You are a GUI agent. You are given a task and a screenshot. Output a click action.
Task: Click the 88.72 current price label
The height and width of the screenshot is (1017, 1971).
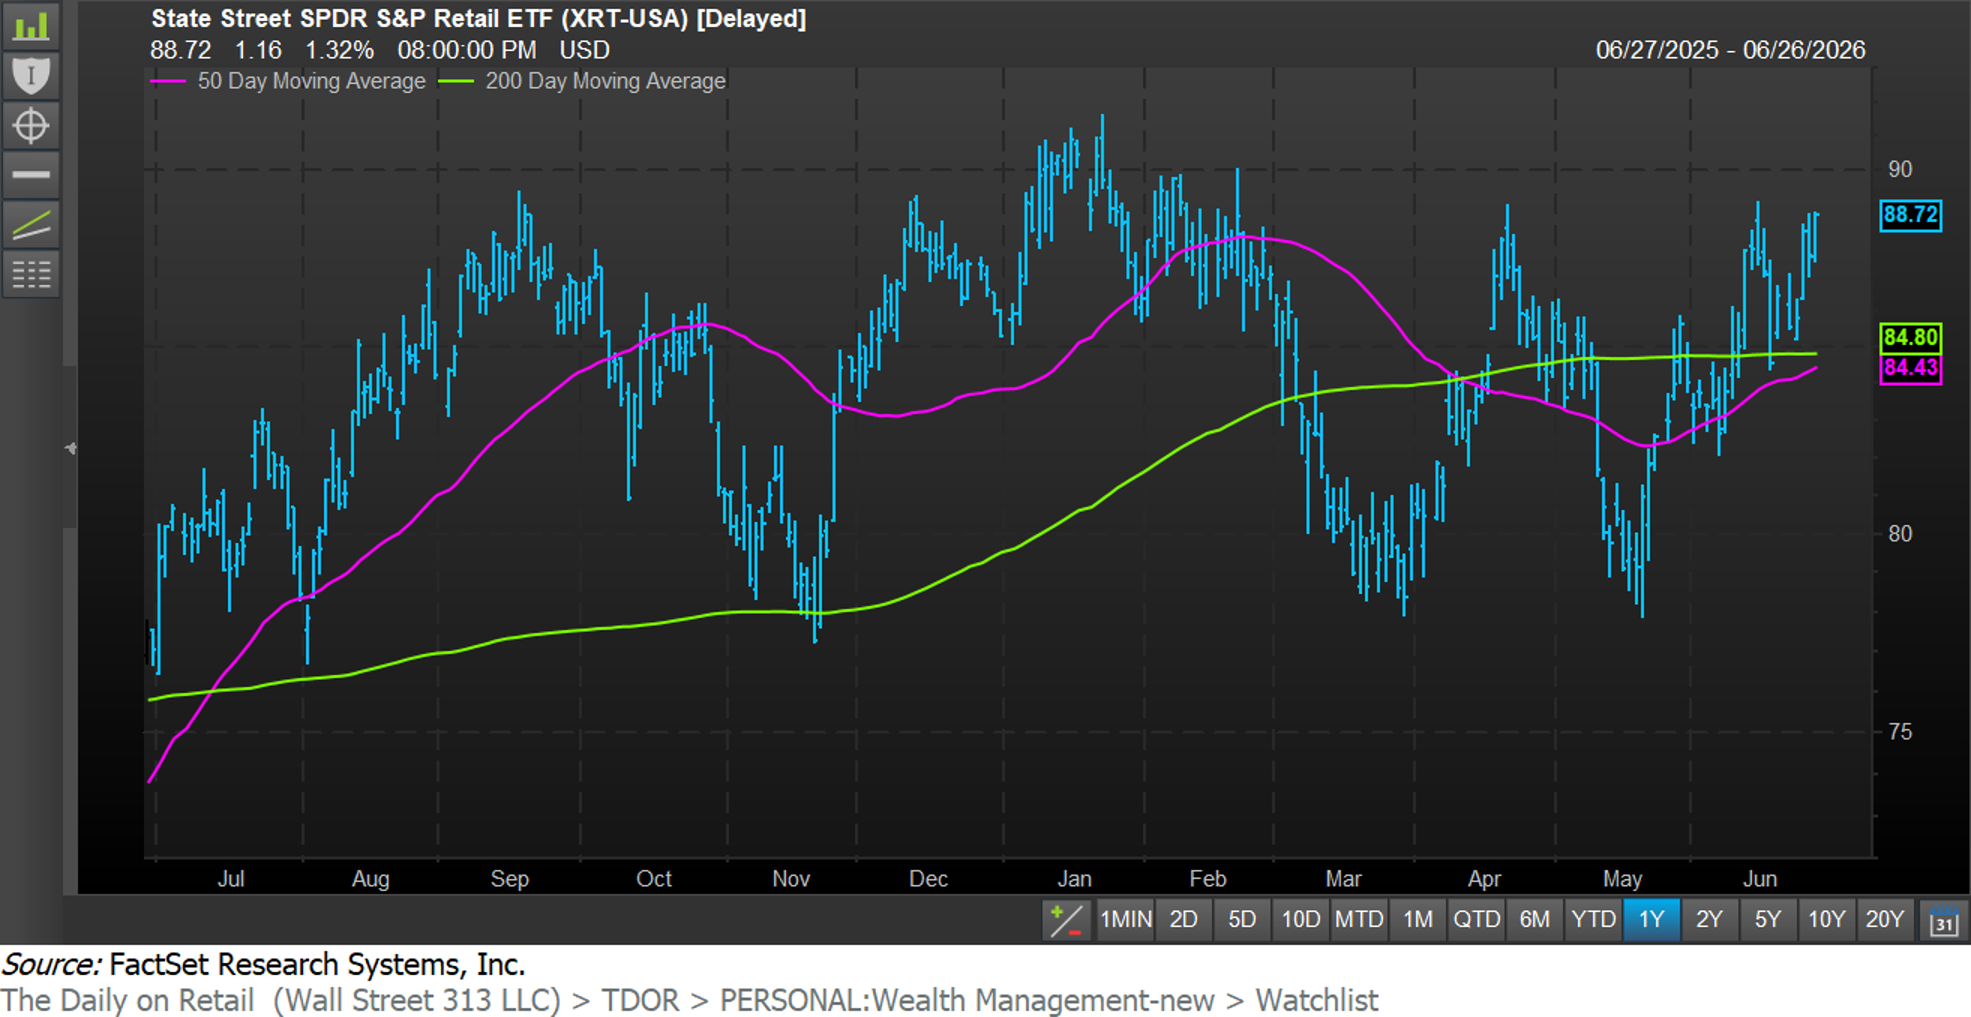click(x=1910, y=215)
